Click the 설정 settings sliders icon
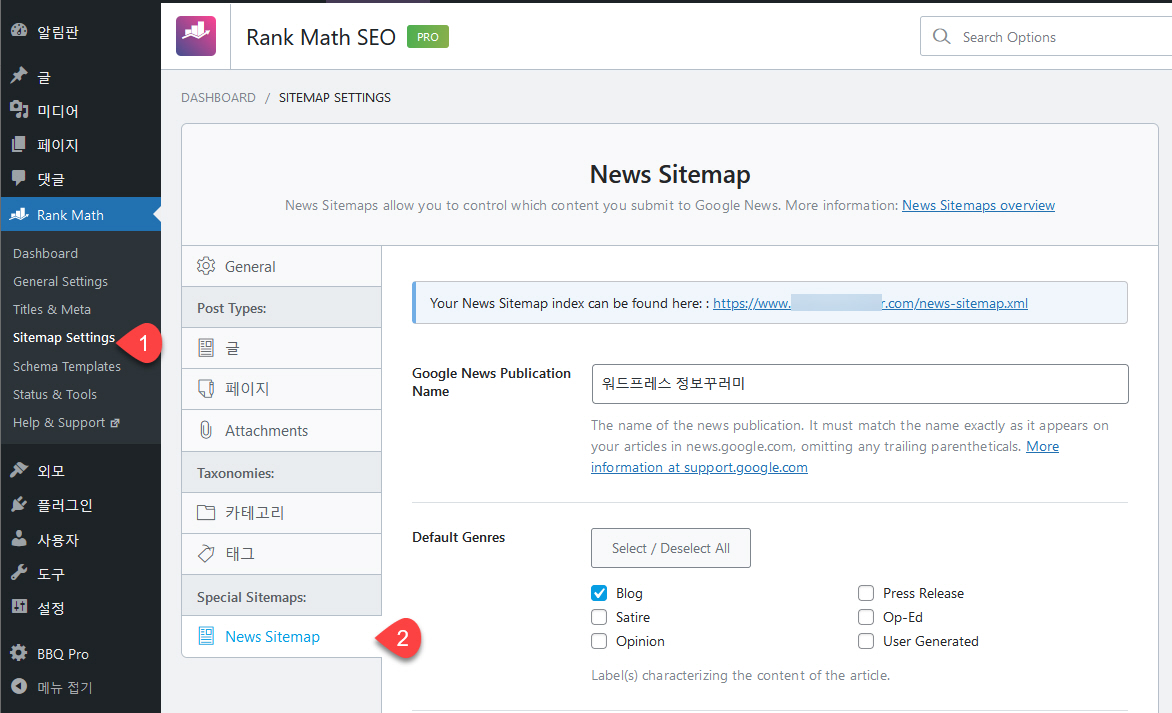 click(x=19, y=607)
